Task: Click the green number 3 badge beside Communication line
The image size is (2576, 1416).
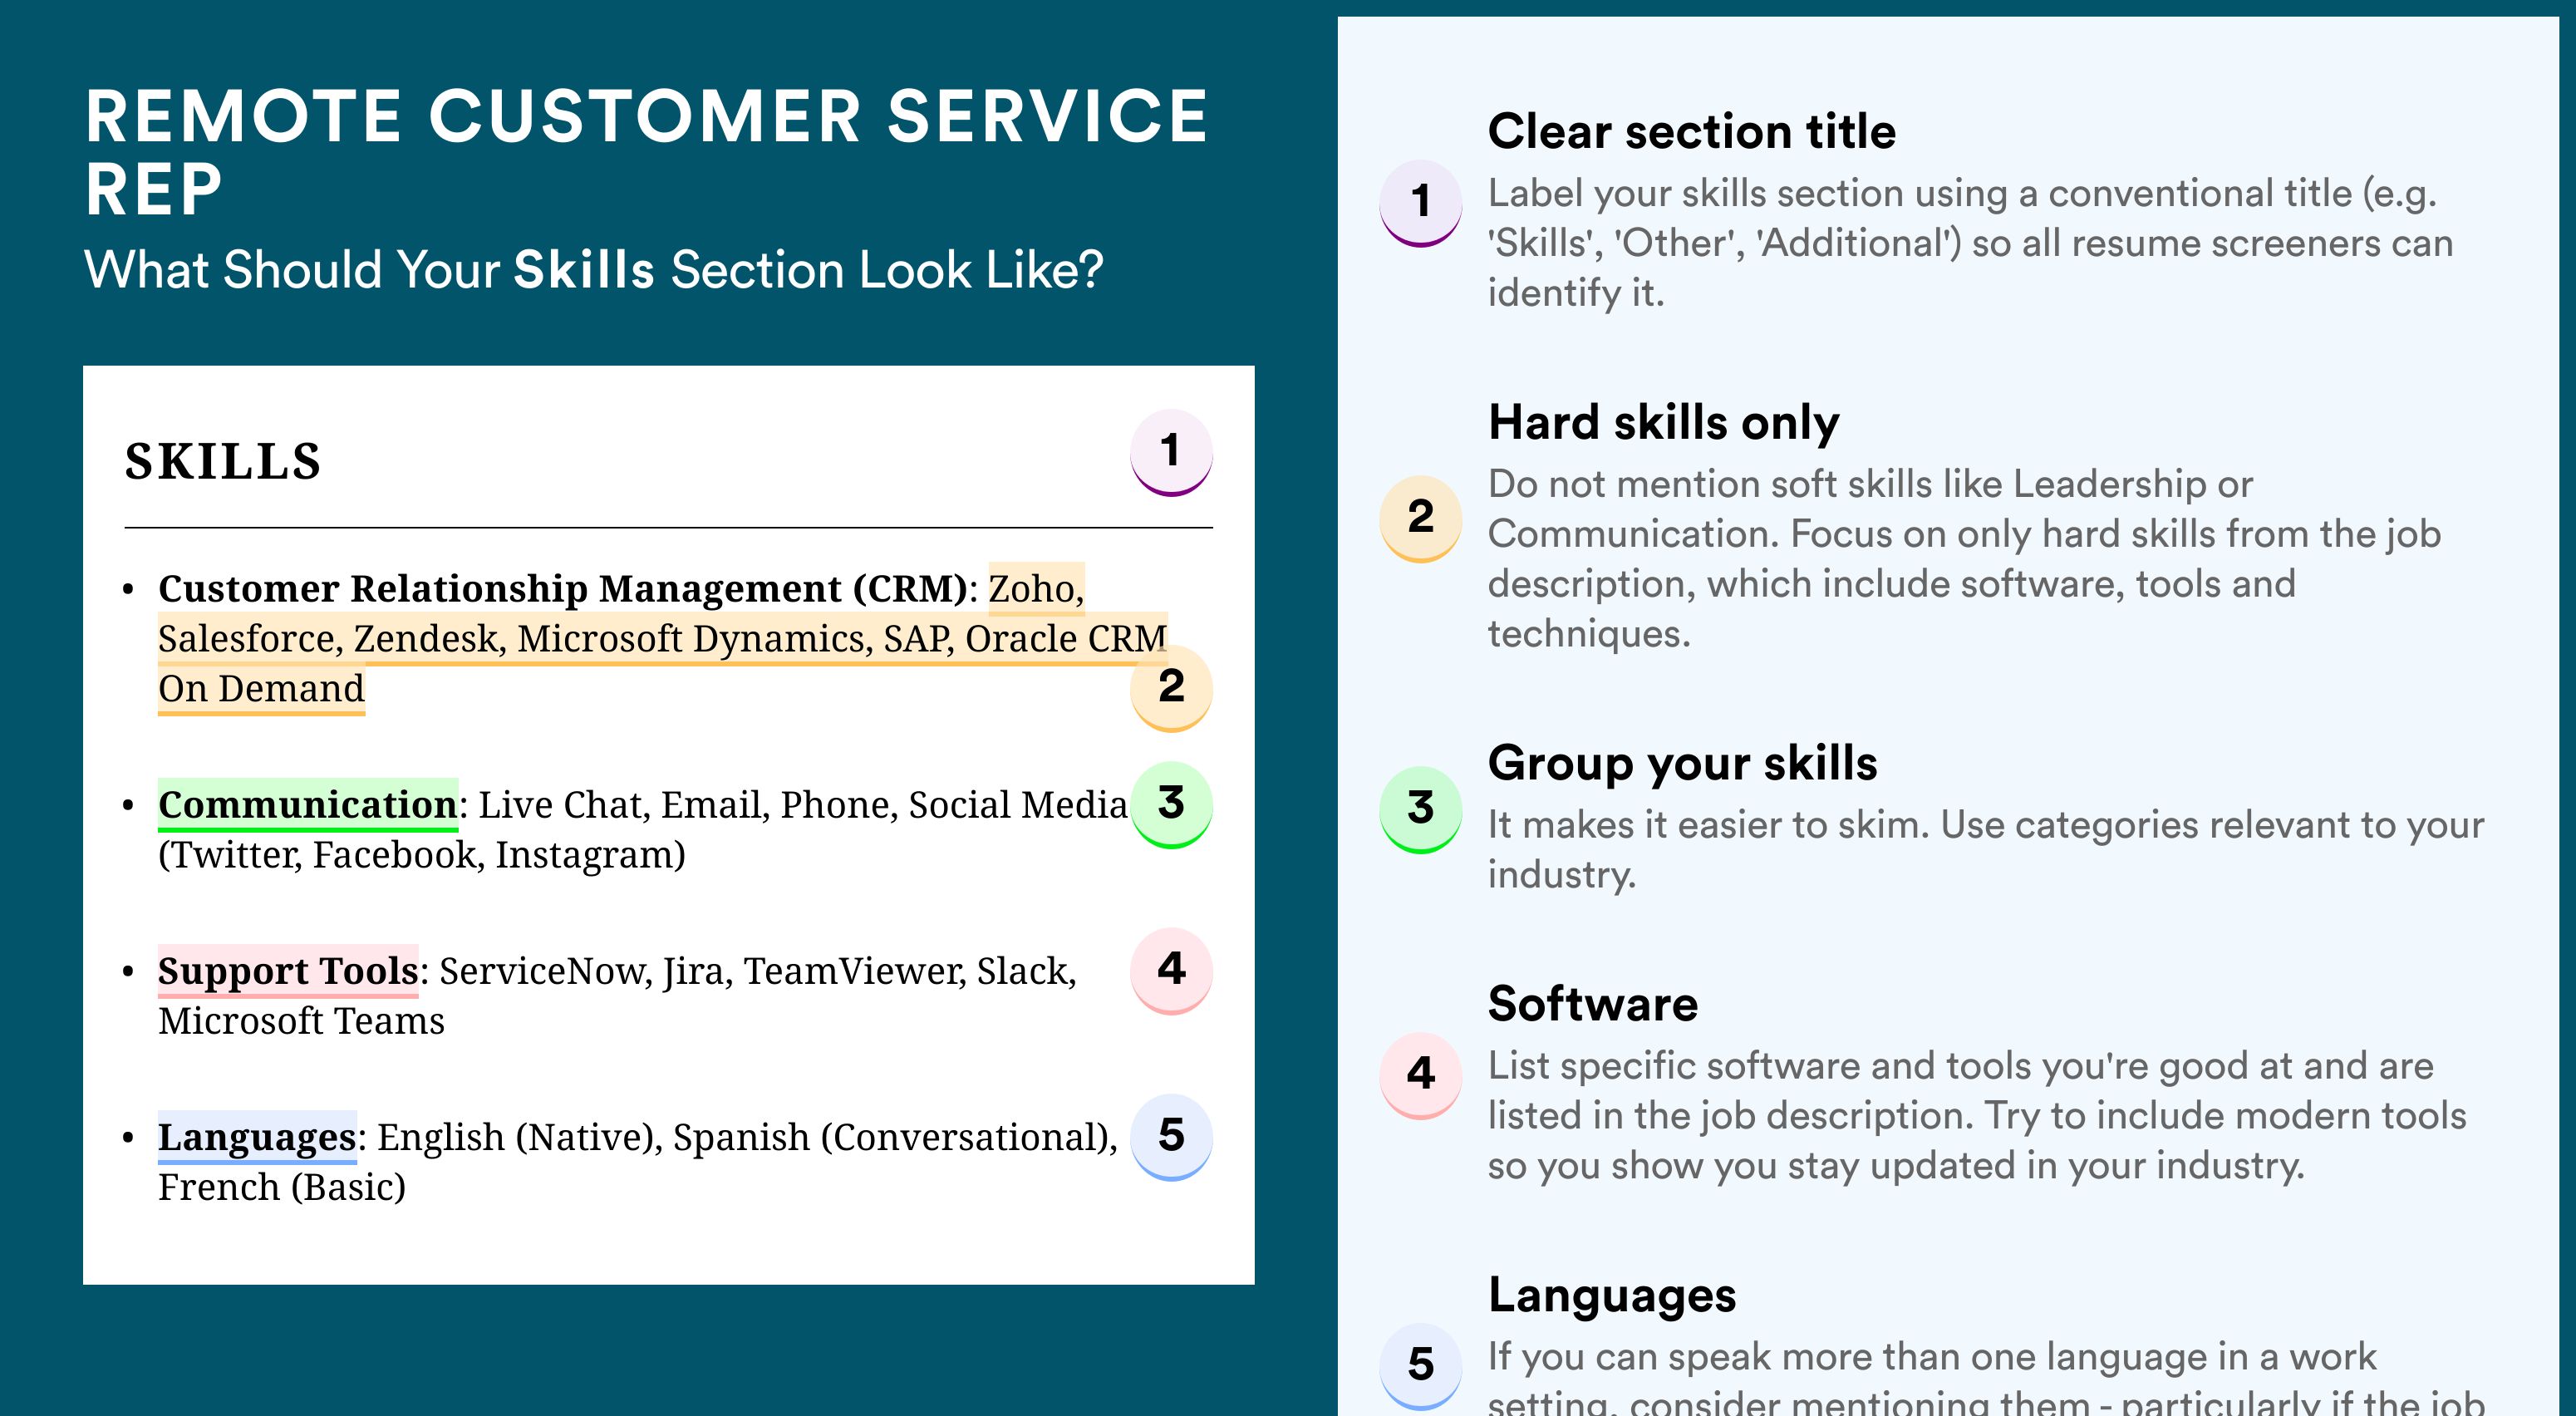Action: 1171,804
